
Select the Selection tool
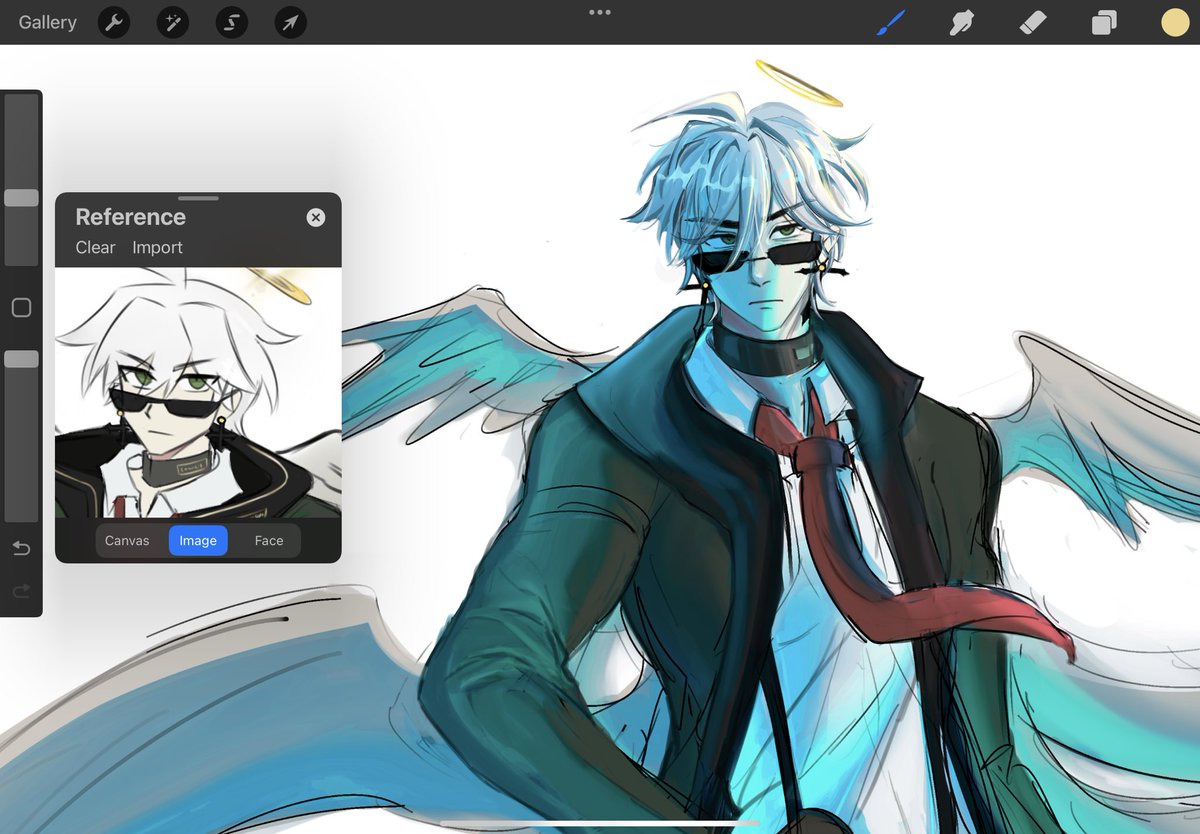click(x=231, y=22)
